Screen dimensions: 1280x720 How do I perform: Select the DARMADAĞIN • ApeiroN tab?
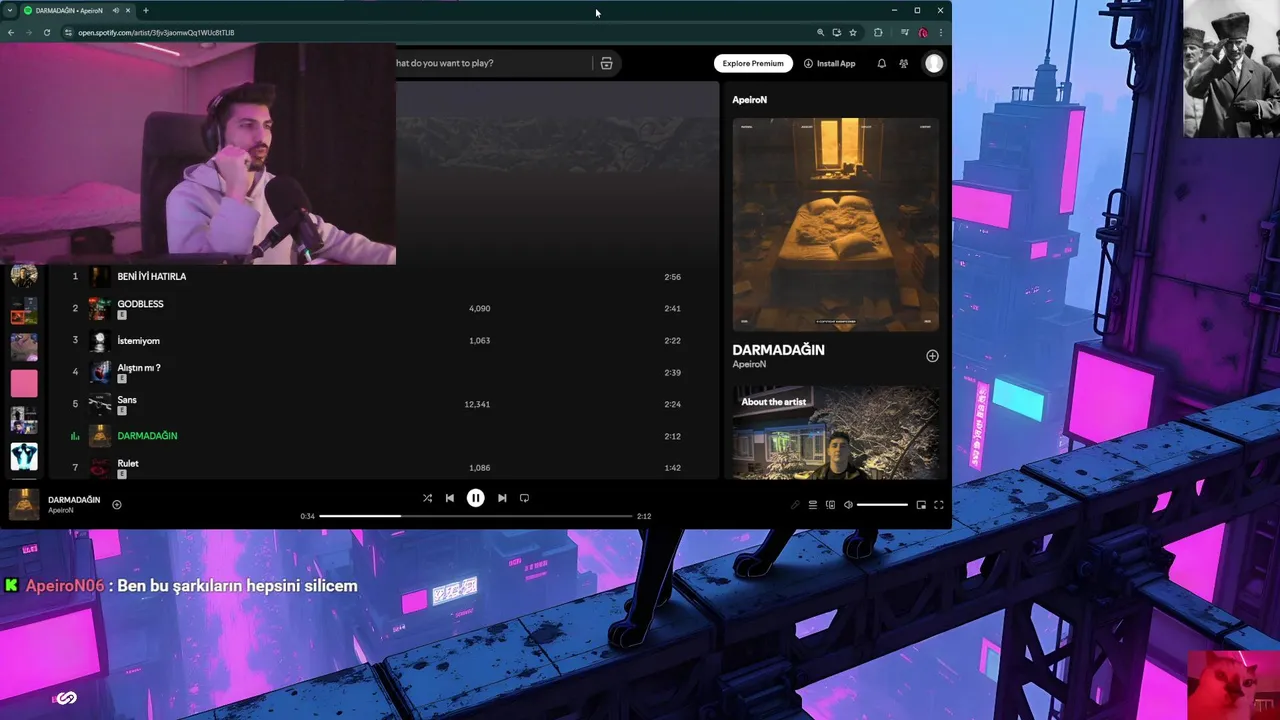click(x=78, y=10)
